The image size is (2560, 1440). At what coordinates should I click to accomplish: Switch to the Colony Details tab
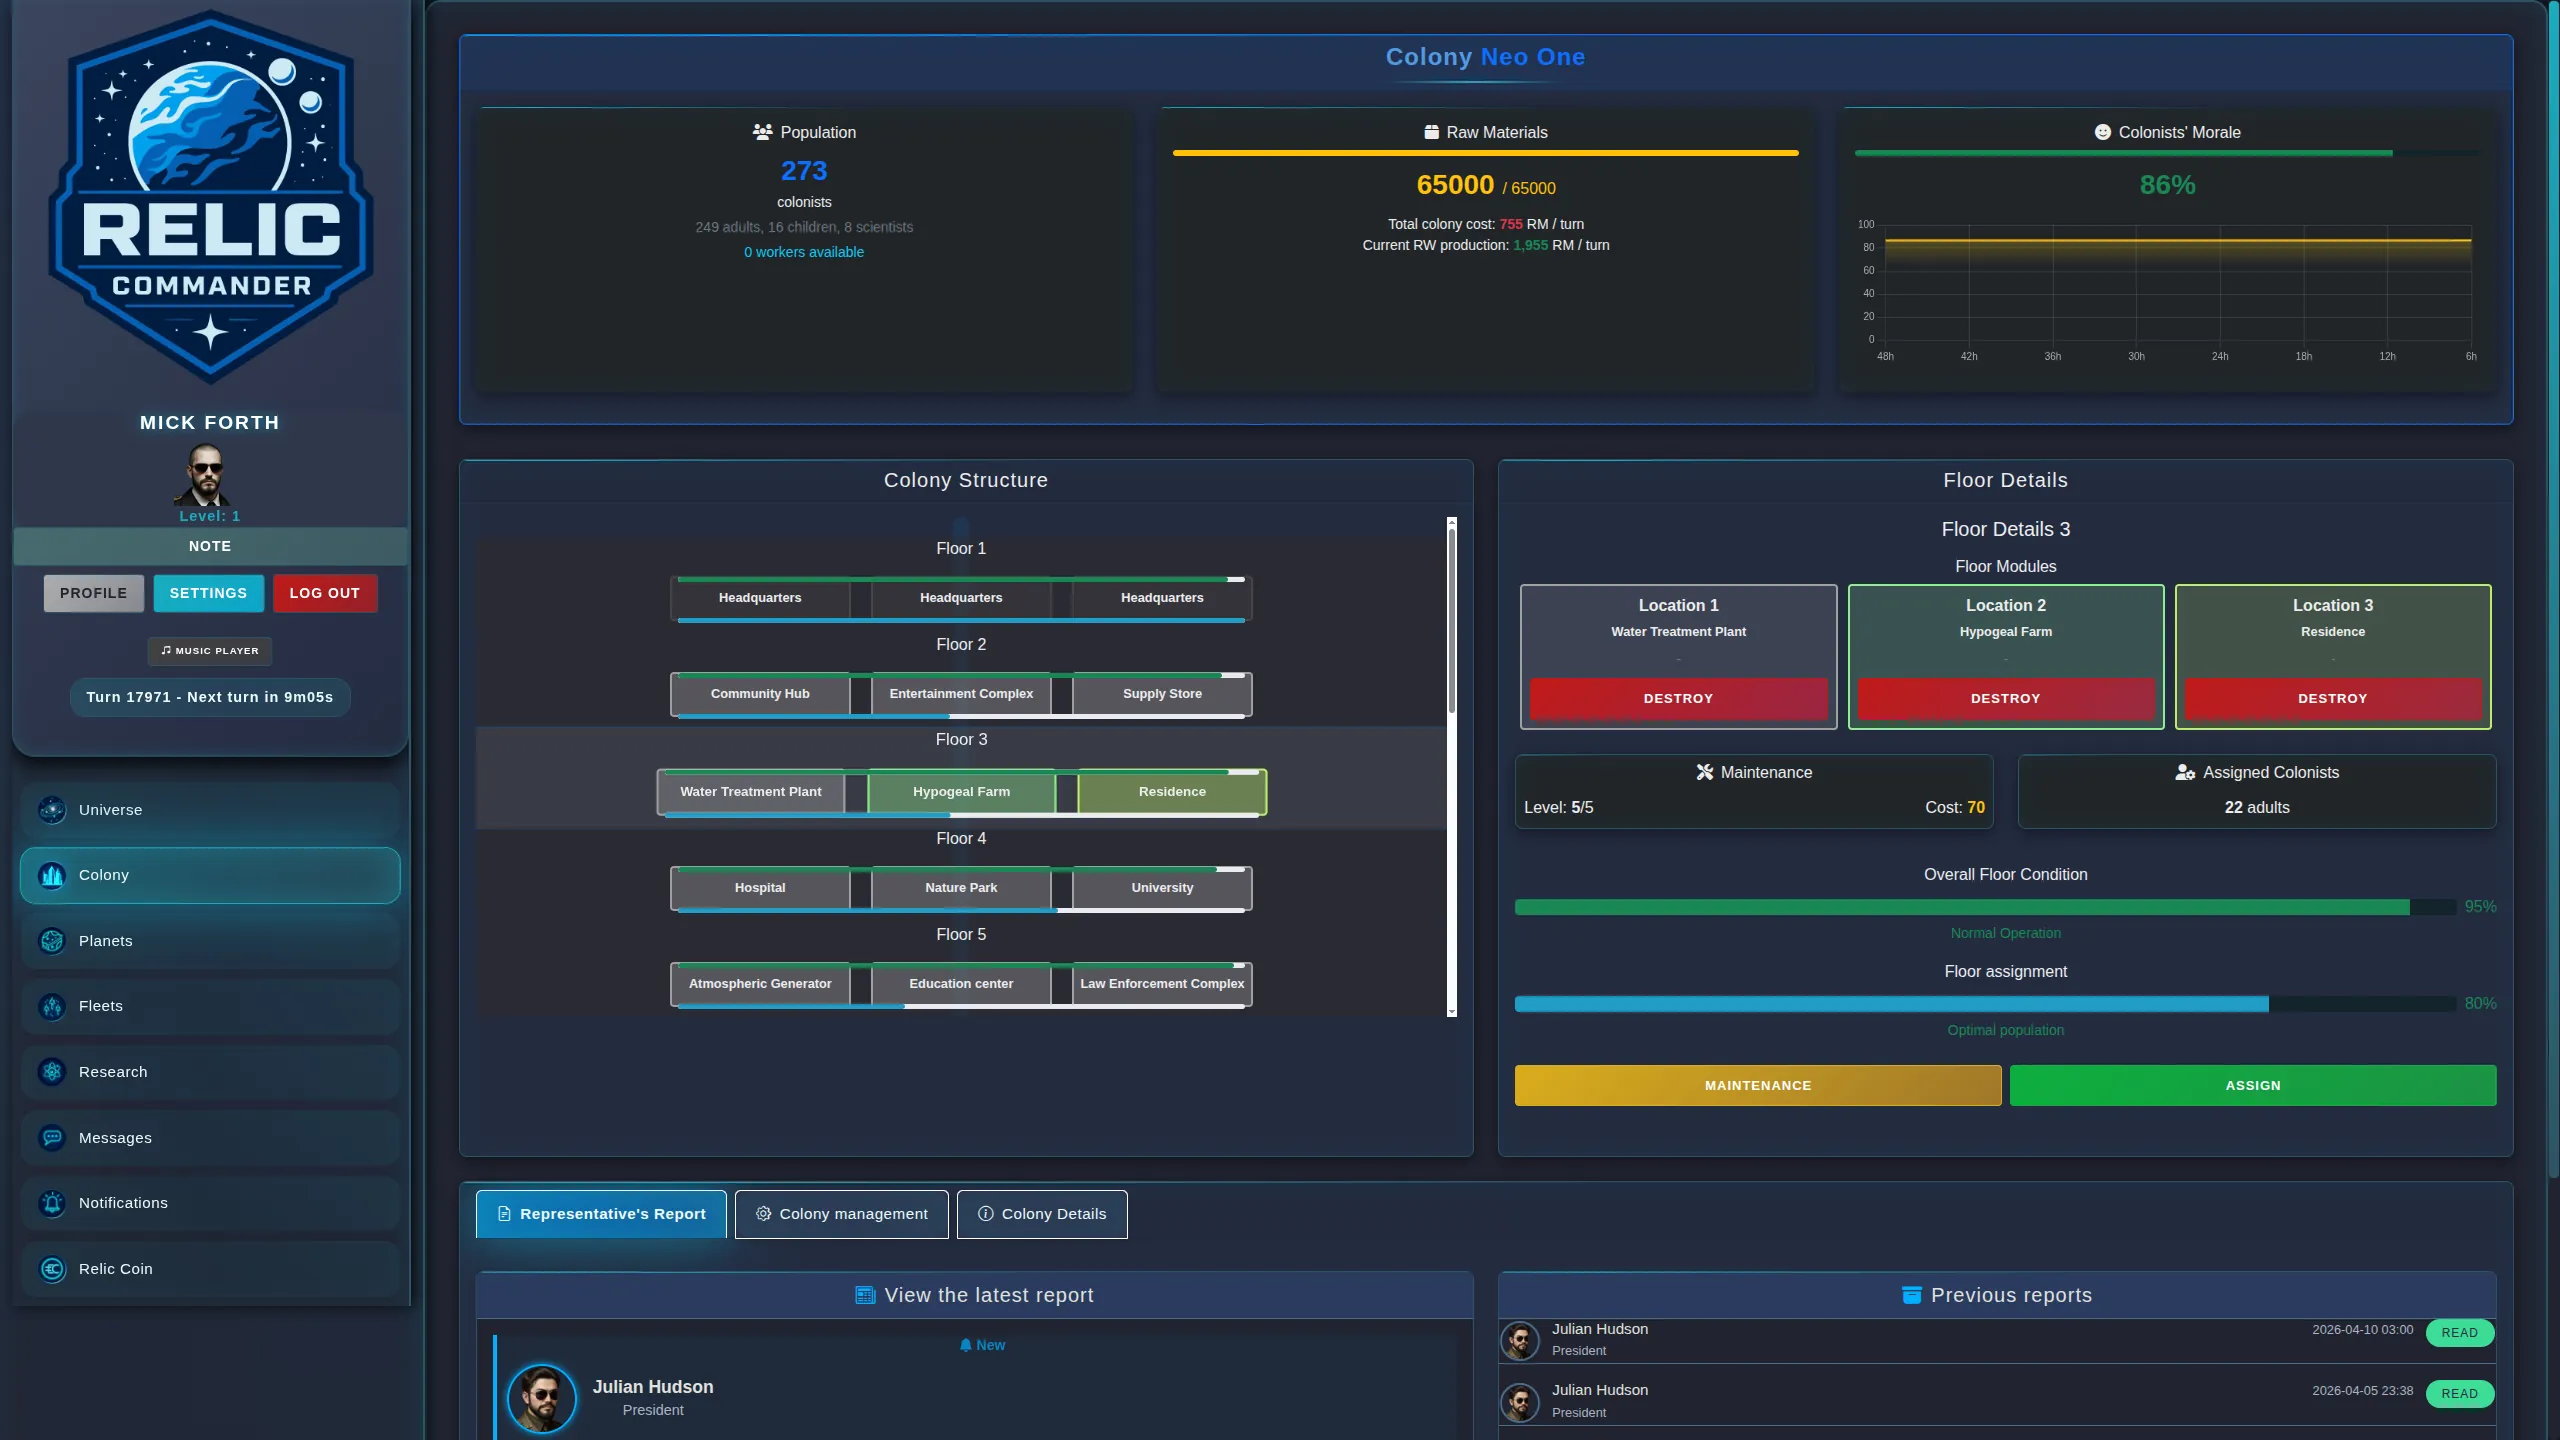coord(1042,1214)
